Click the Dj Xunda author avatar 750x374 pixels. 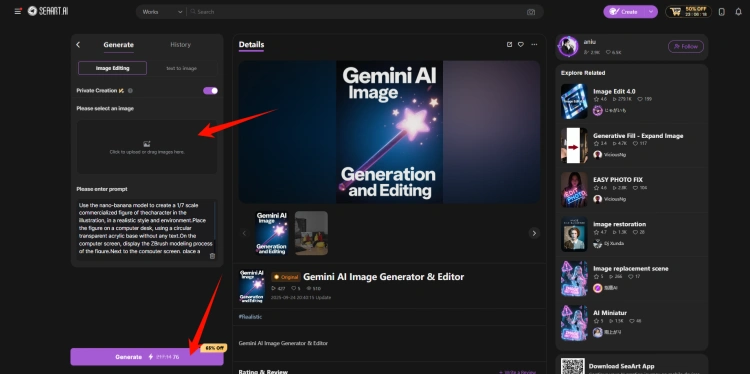point(597,243)
